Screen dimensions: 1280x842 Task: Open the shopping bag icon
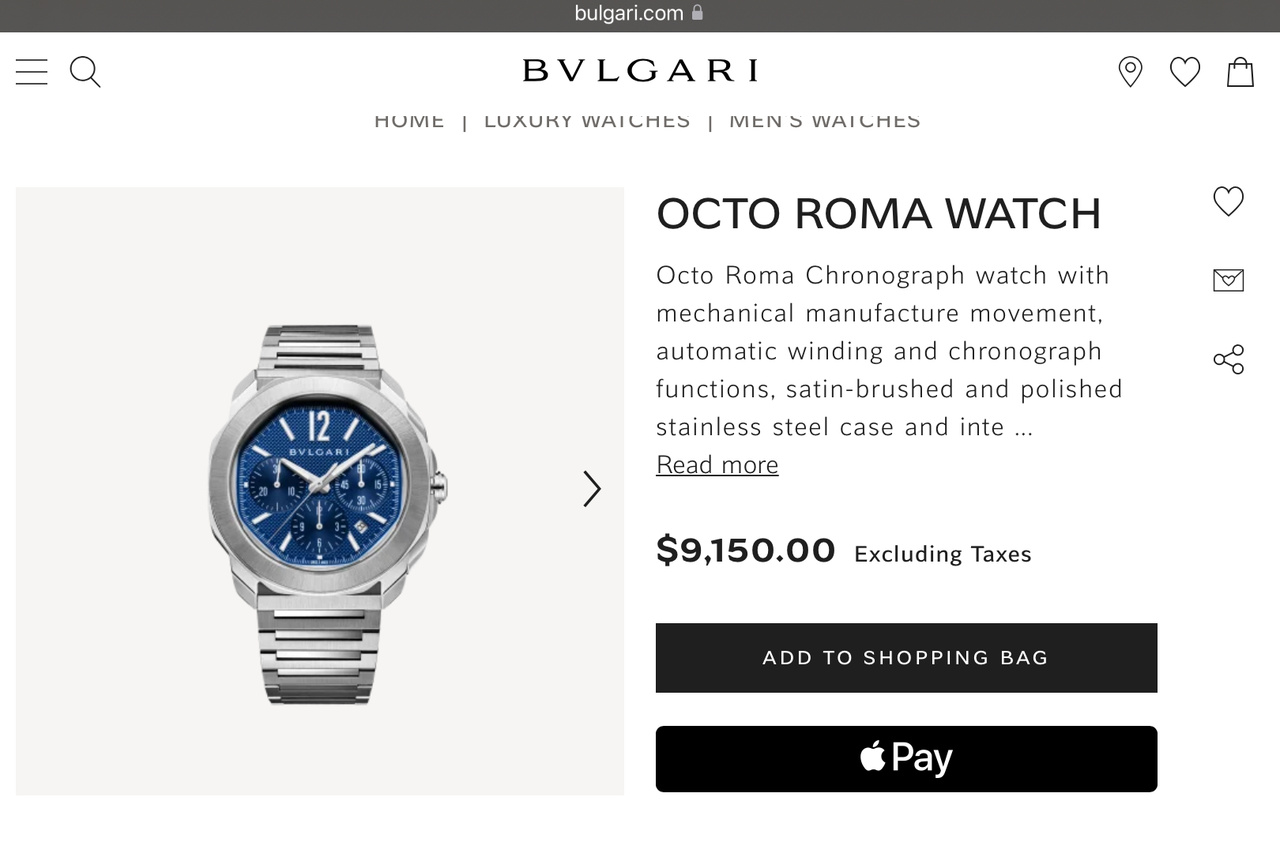pos(1240,72)
